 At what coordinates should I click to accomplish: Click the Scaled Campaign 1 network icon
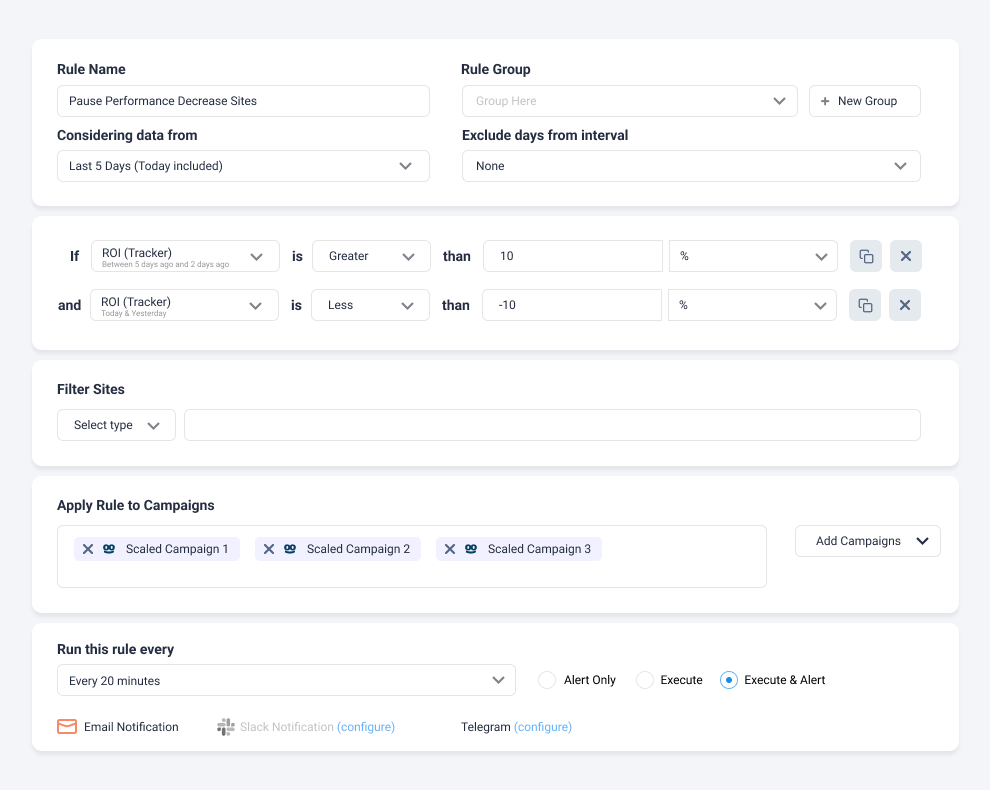click(x=109, y=549)
